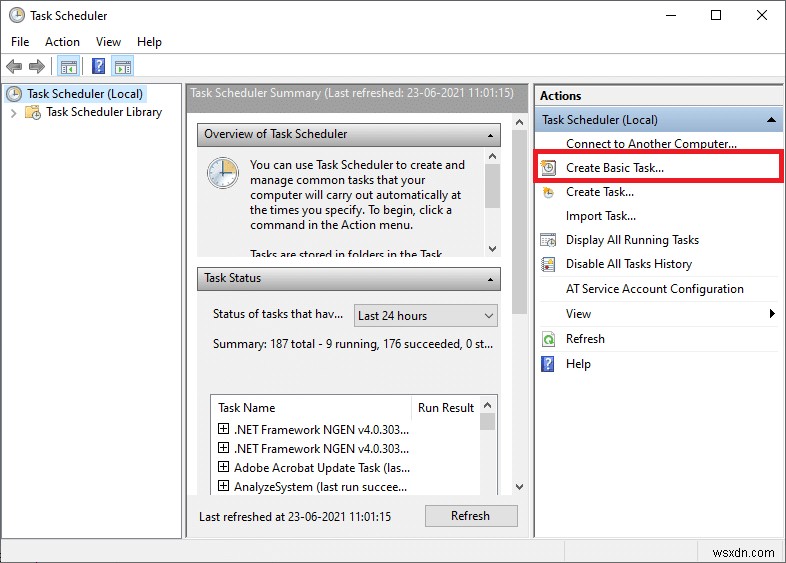
Task: Click Overview text scrollbar down arrow
Action: [x=492, y=249]
